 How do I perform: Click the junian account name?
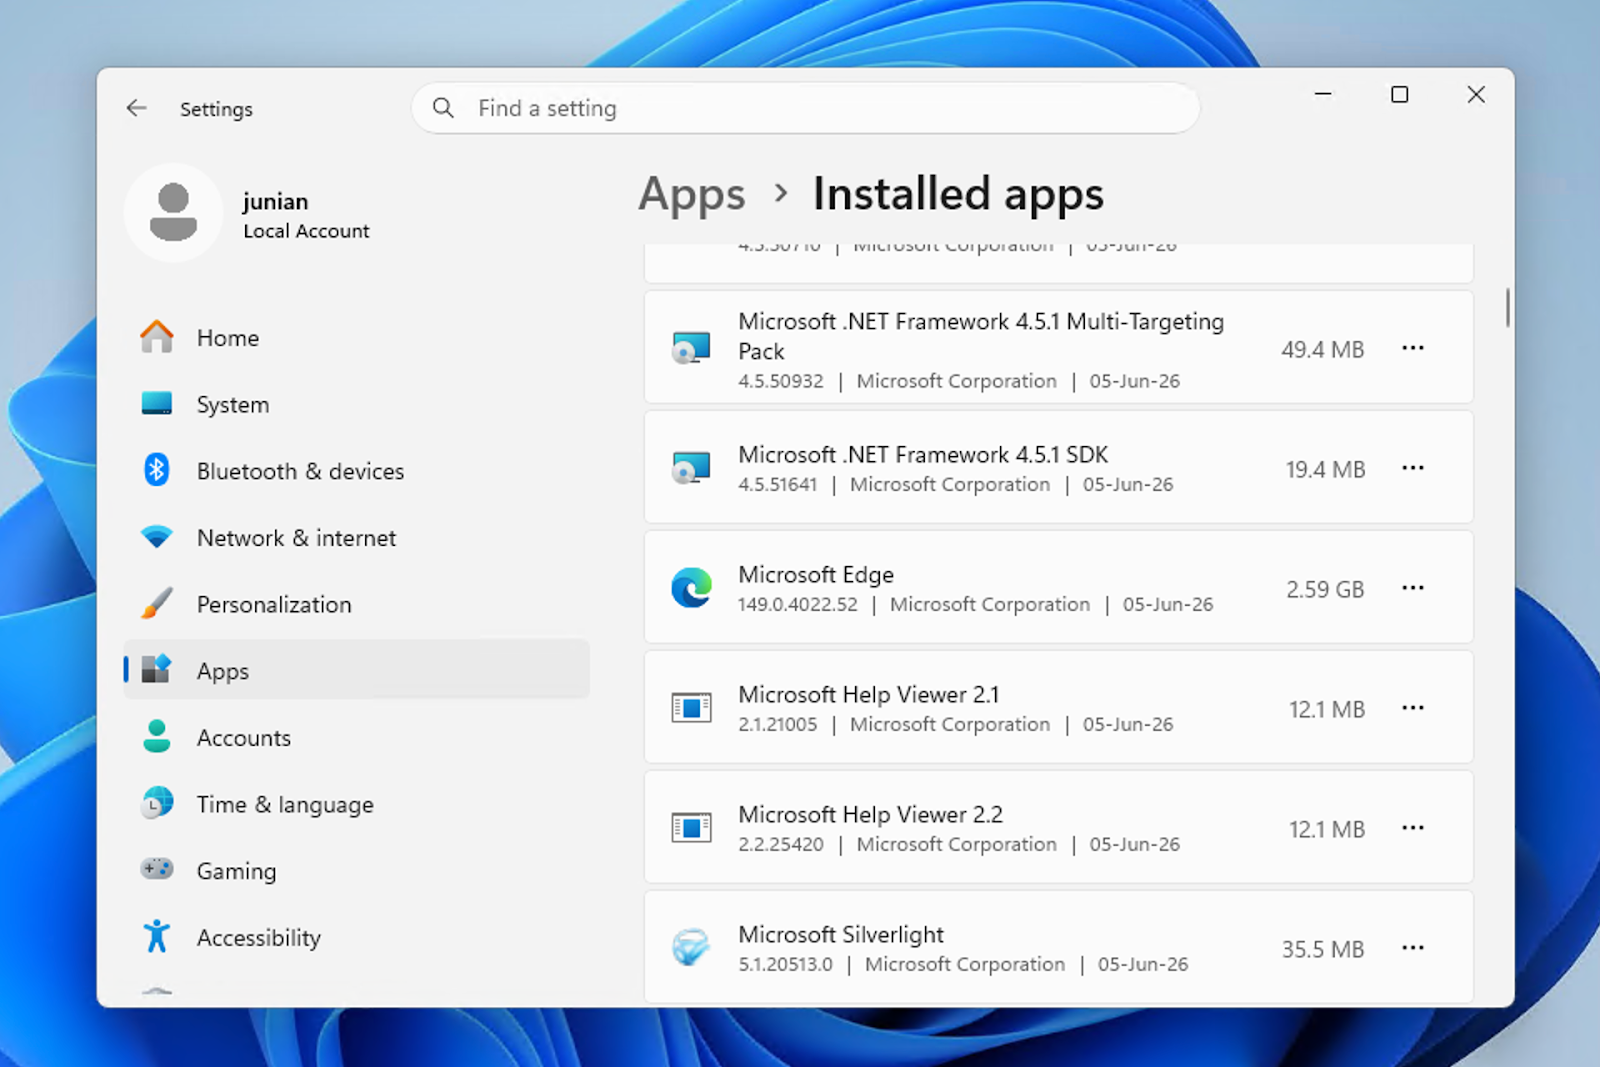(x=275, y=202)
